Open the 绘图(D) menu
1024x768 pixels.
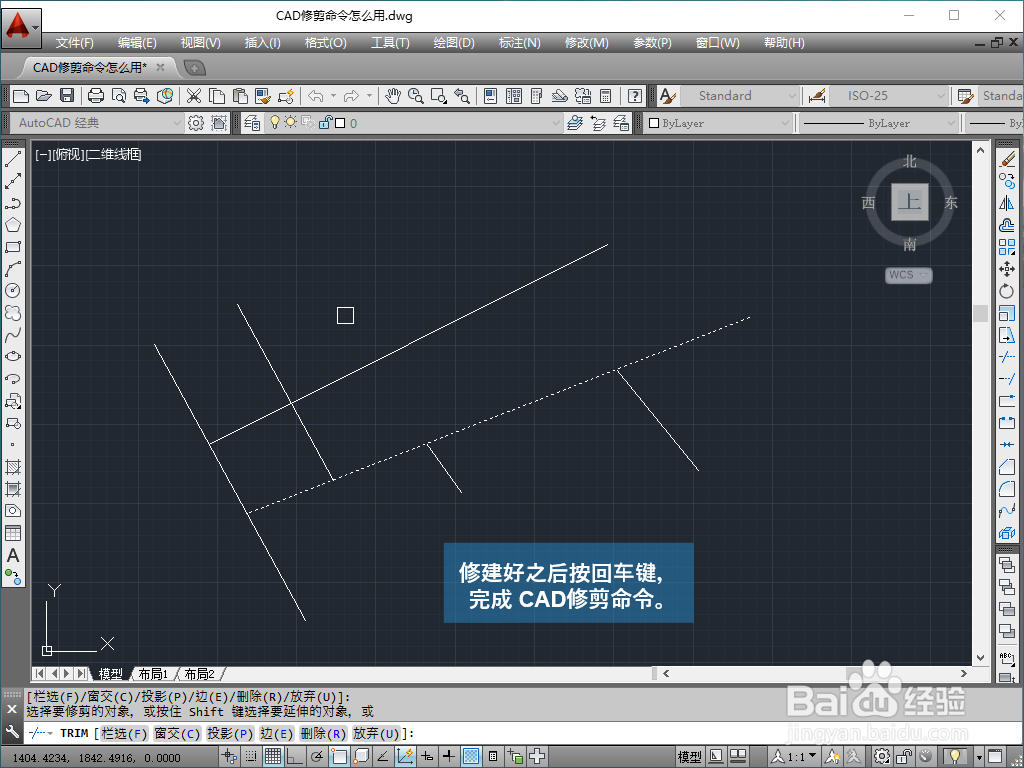tap(454, 43)
